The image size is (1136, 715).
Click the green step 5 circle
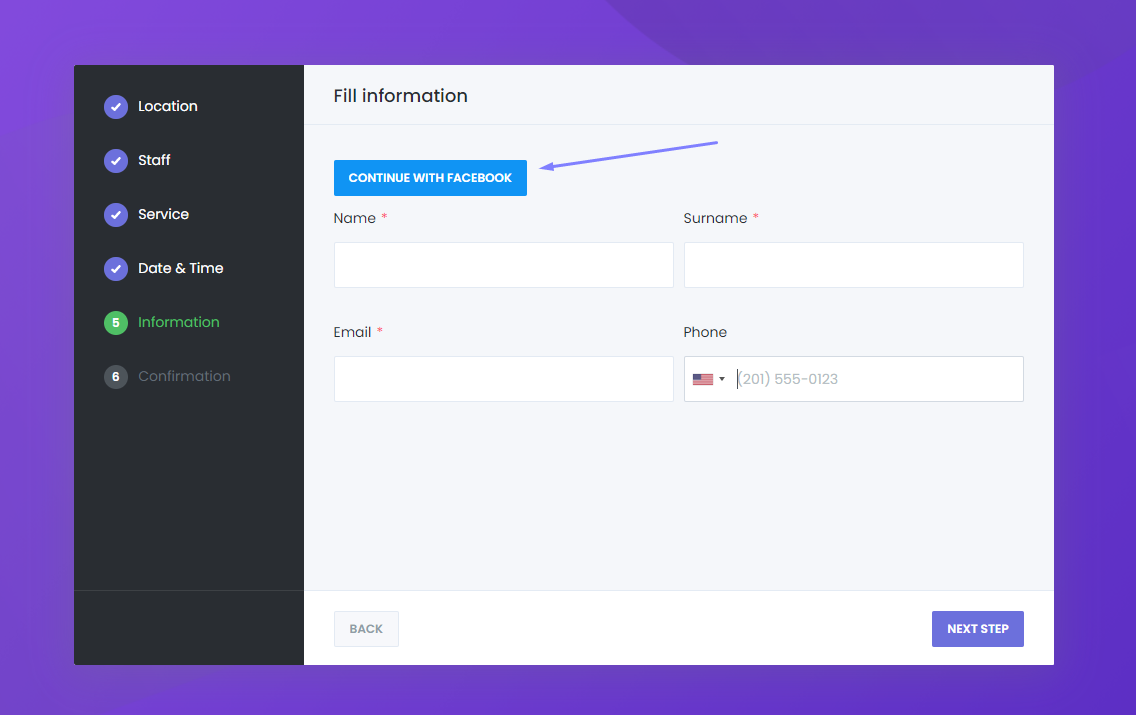click(x=116, y=322)
